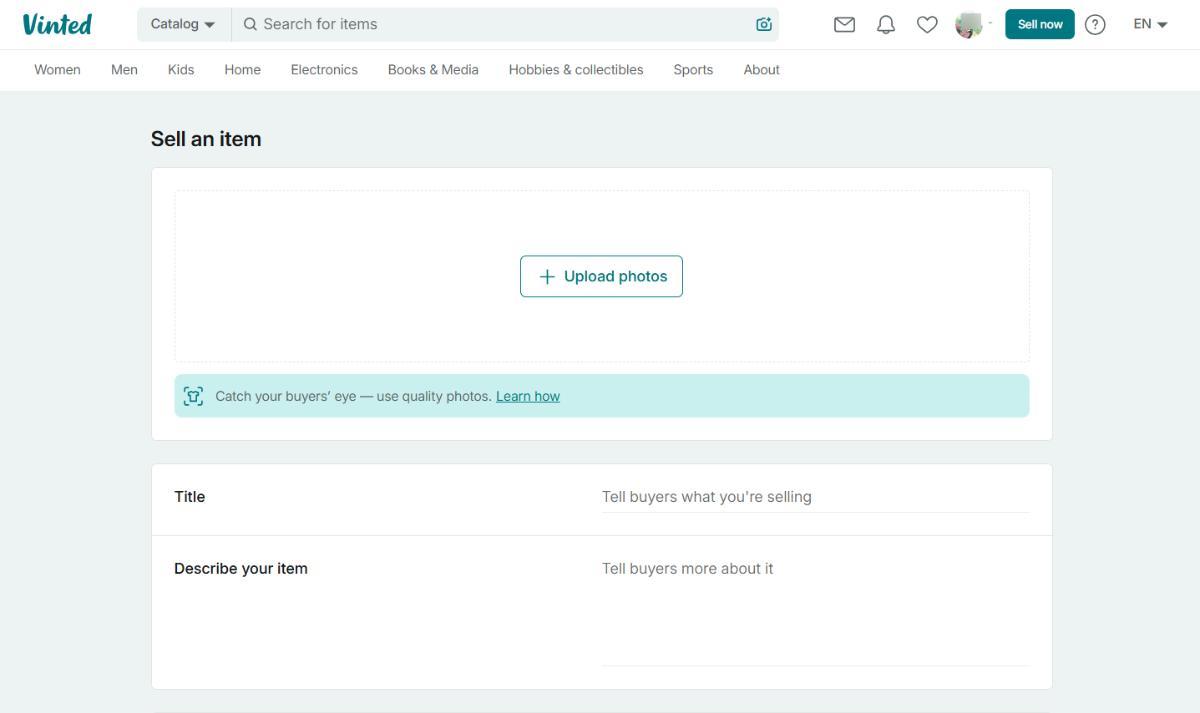Click the Vinted logo
Image resolution: width=1200 pixels, height=713 pixels.
[x=57, y=24]
